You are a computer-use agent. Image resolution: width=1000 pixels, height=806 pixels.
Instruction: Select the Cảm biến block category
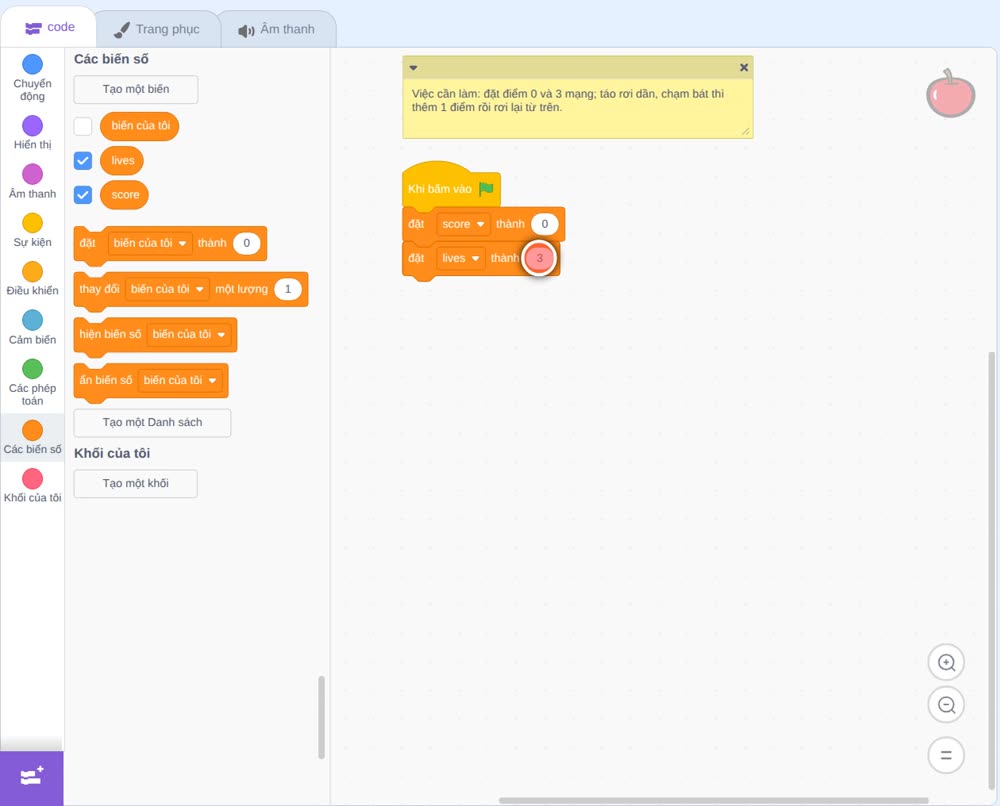33,328
